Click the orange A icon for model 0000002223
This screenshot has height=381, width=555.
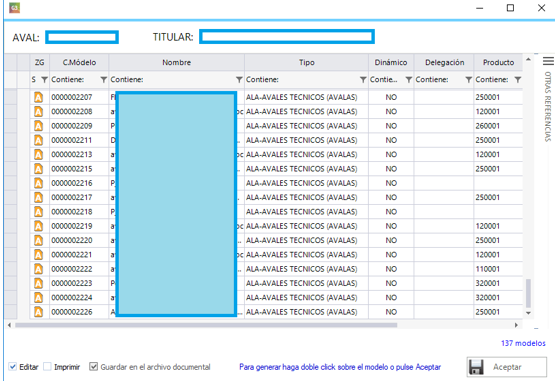(38, 283)
